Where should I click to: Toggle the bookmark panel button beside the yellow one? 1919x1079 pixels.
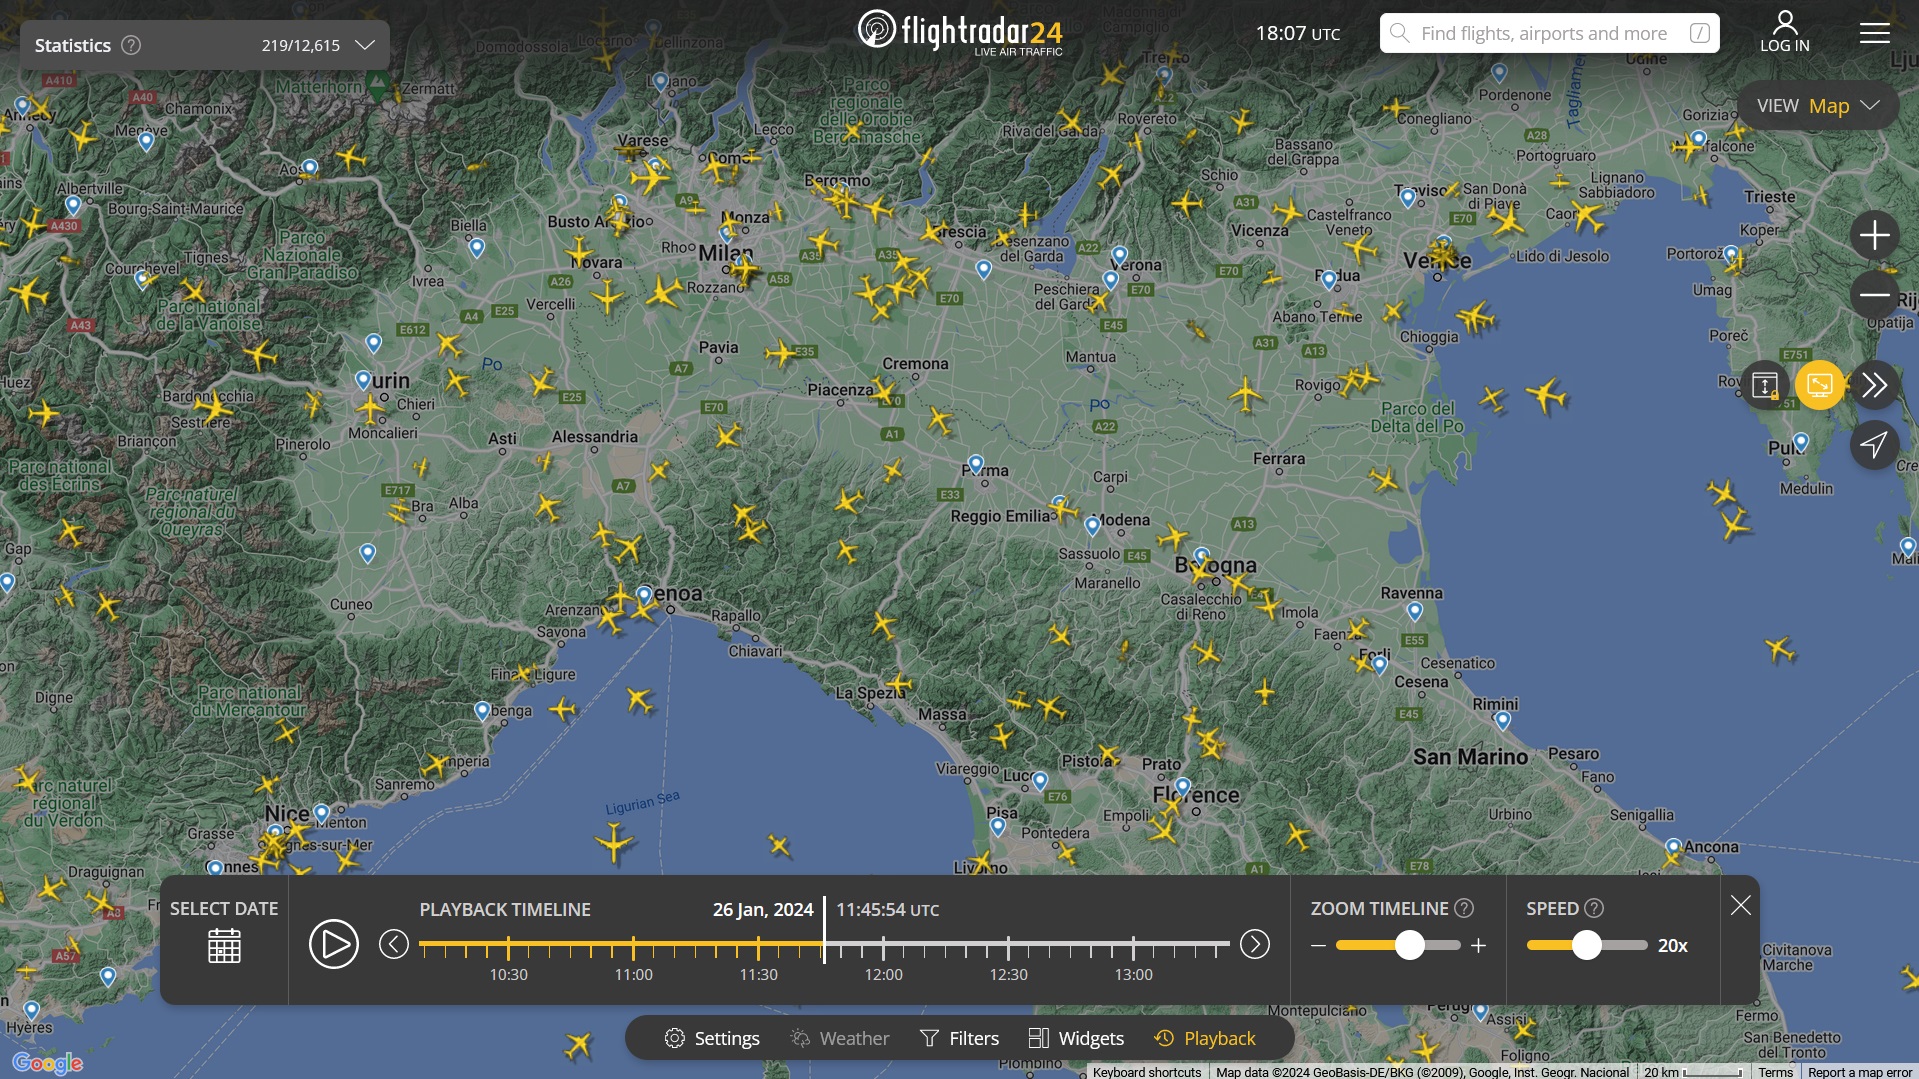(x=1765, y=385)
